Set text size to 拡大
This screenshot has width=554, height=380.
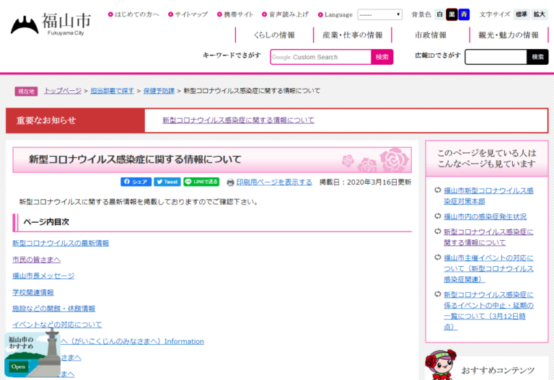[x=539, y=14]
